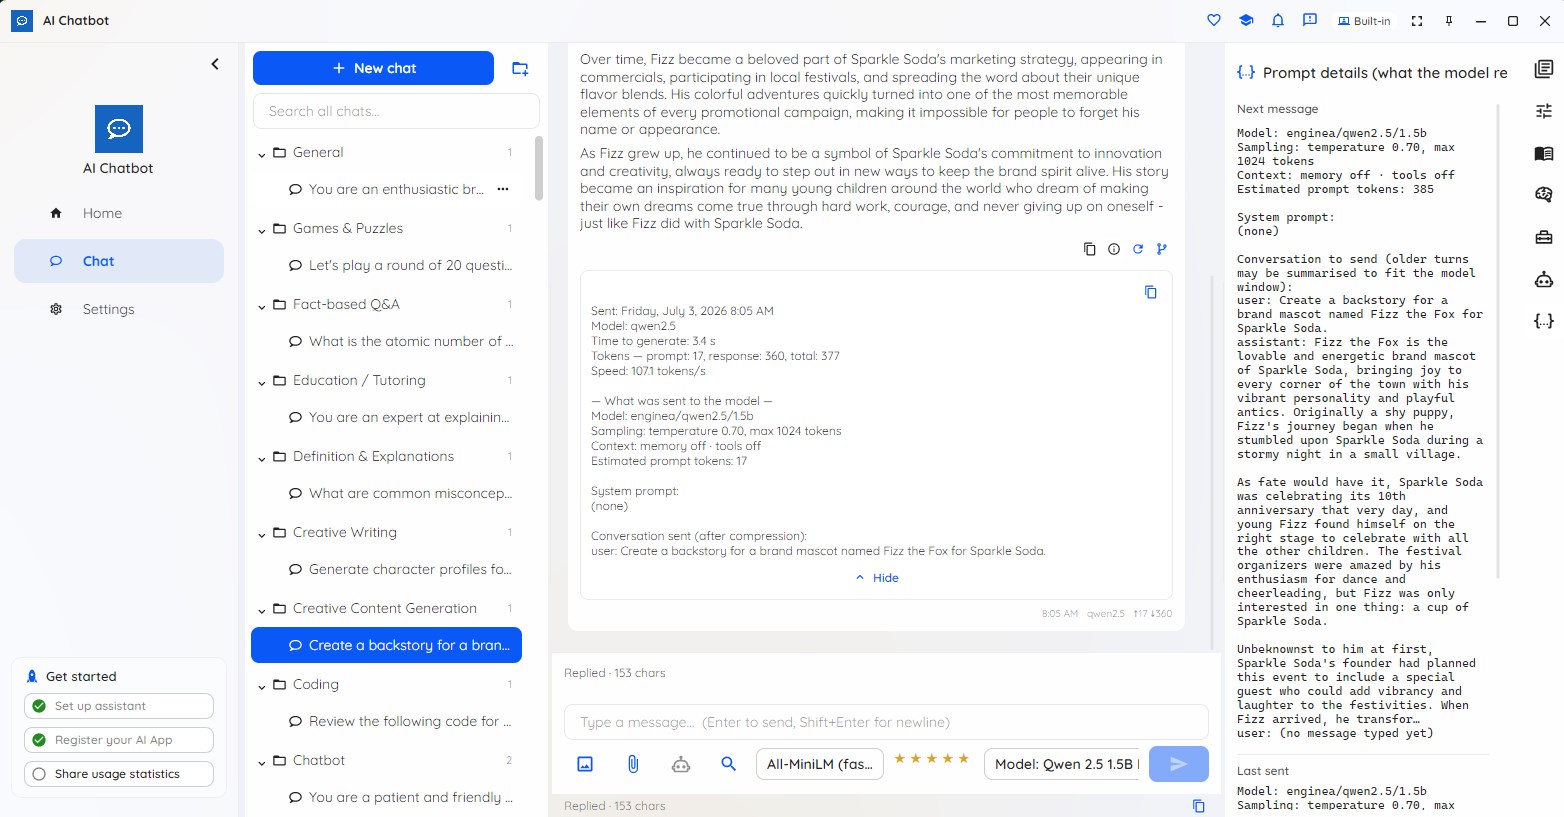
Task: Open the message info icon under the response
Action: click(1114, 249)
